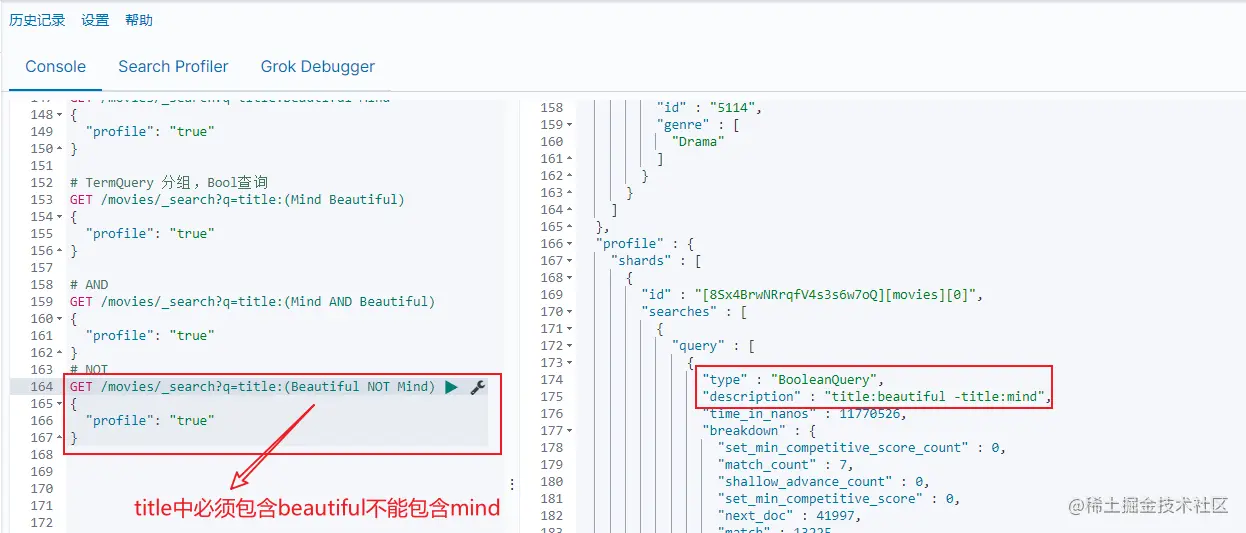Toggle fold marker at output line 163
The height and width of the screenshot is (533, 1246).
(569, 193)
